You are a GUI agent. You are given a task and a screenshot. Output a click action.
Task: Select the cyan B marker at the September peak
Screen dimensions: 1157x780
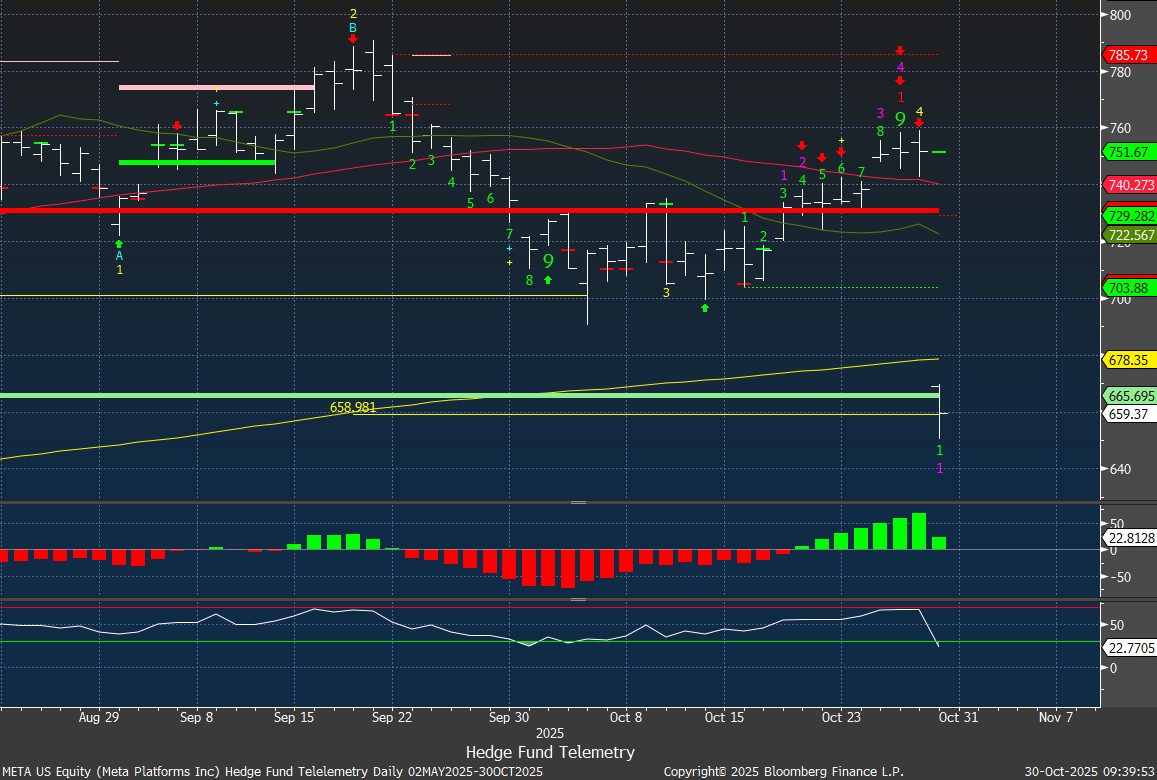353,28
